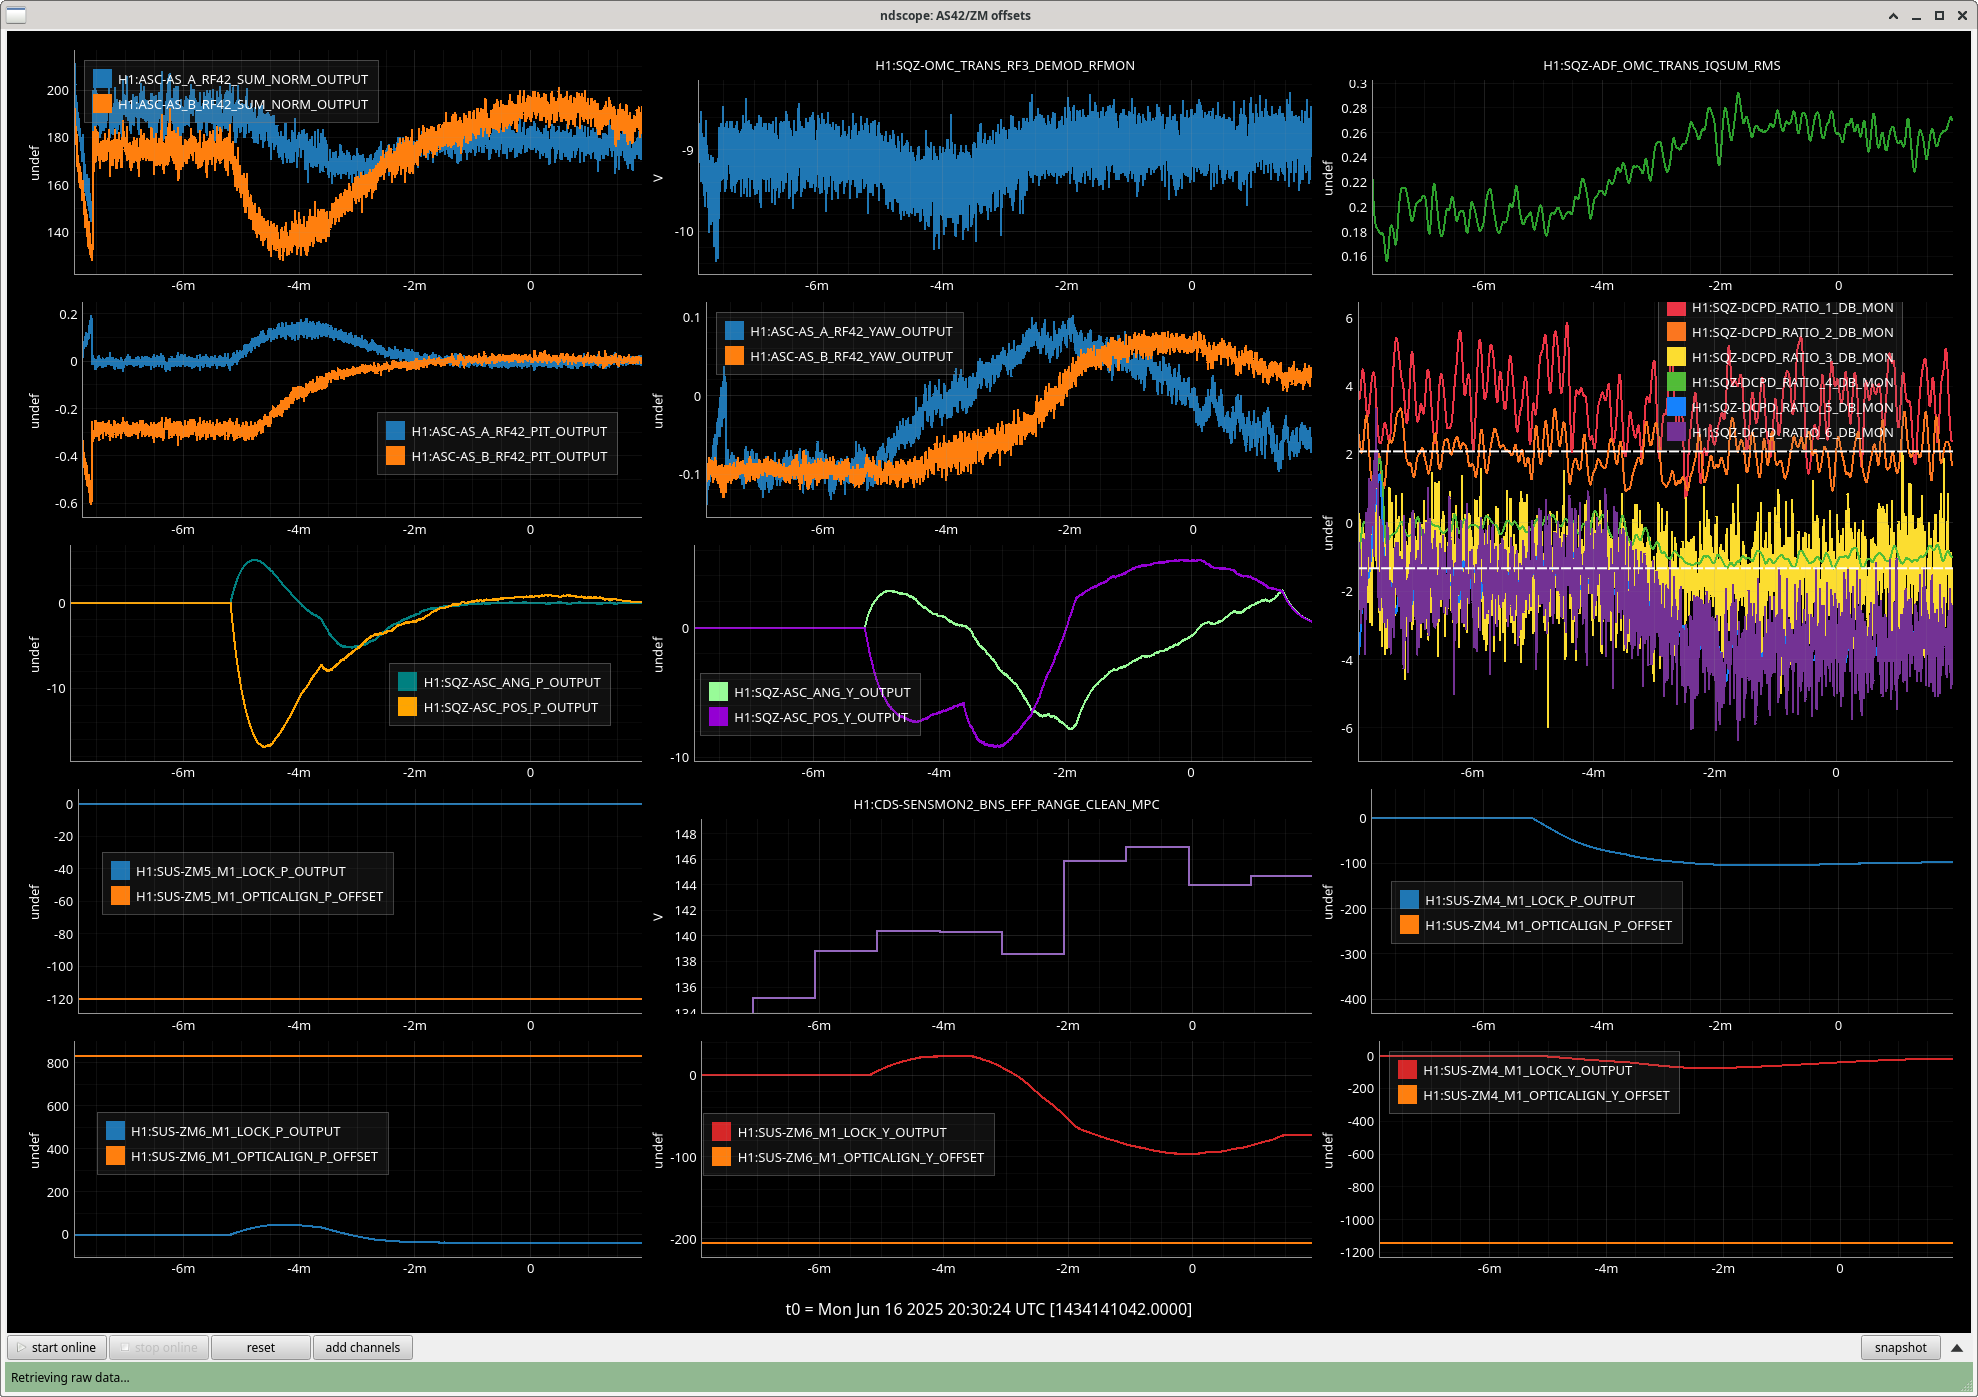Click blue swatch for AS_A_RF42_PIT_OUTPUT

coord(396,431)
